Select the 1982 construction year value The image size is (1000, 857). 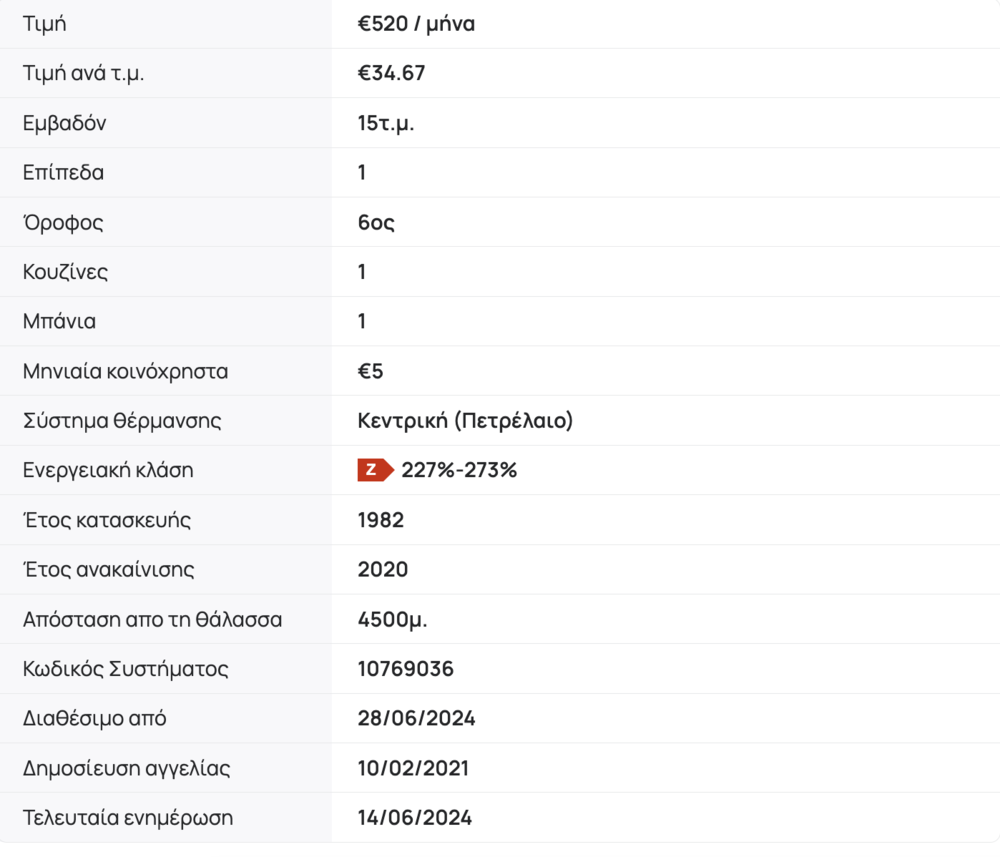(x=381, y=520)
